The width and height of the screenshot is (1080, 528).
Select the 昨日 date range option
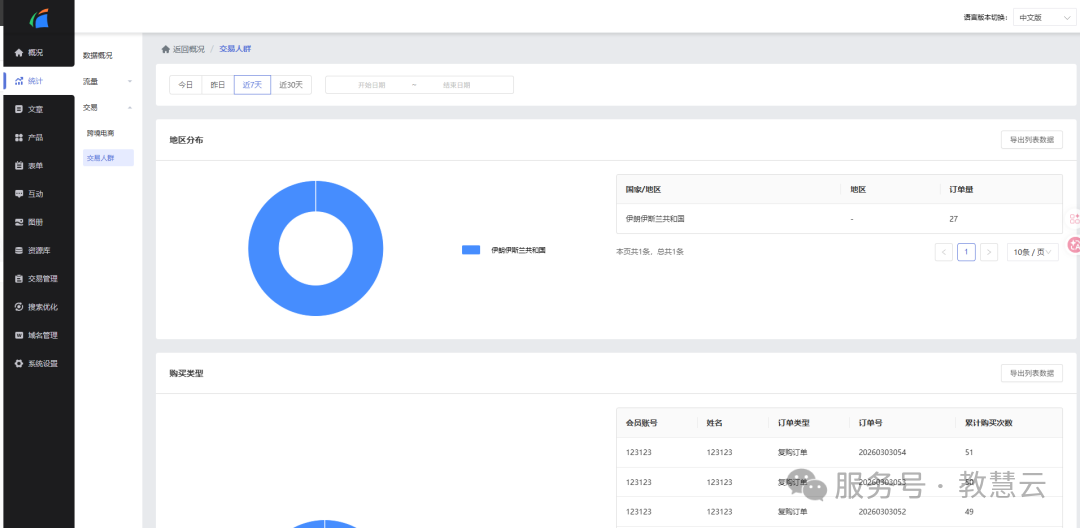(x=217, y=85)
